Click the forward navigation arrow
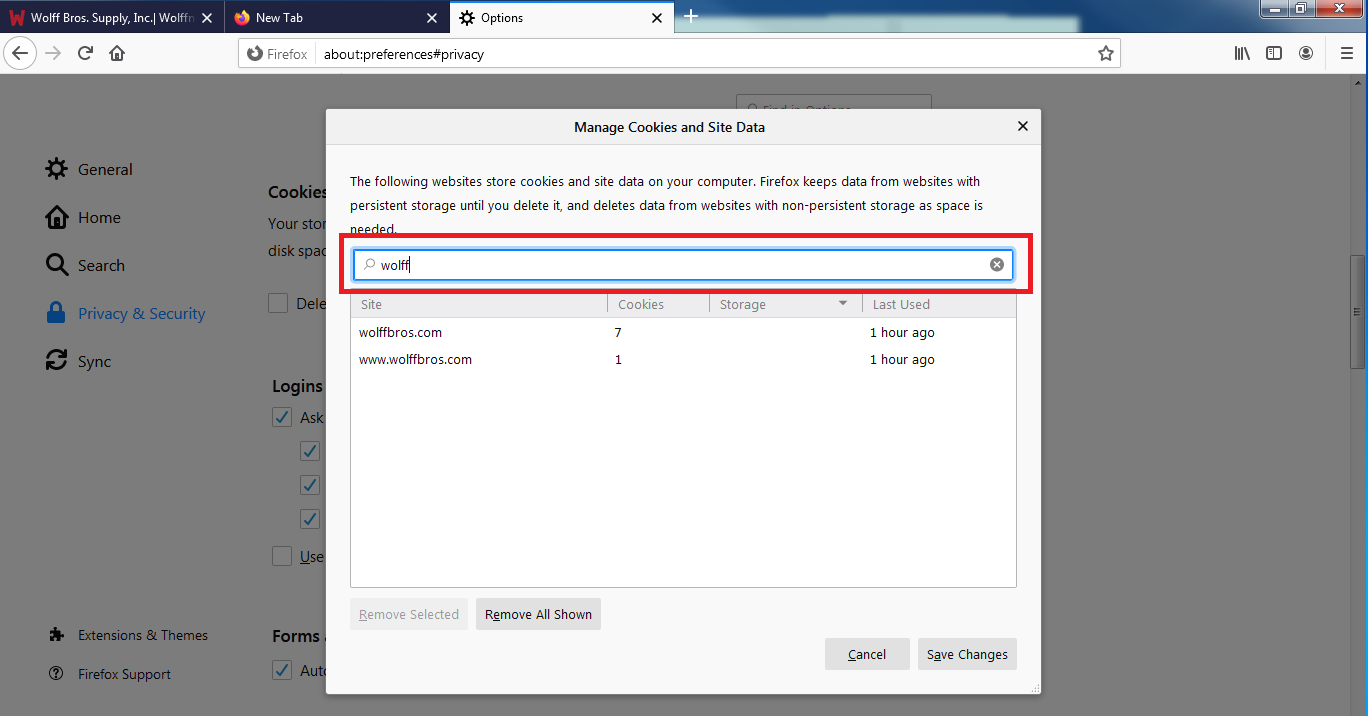The image size is (1368, 716). click(54, 54)
